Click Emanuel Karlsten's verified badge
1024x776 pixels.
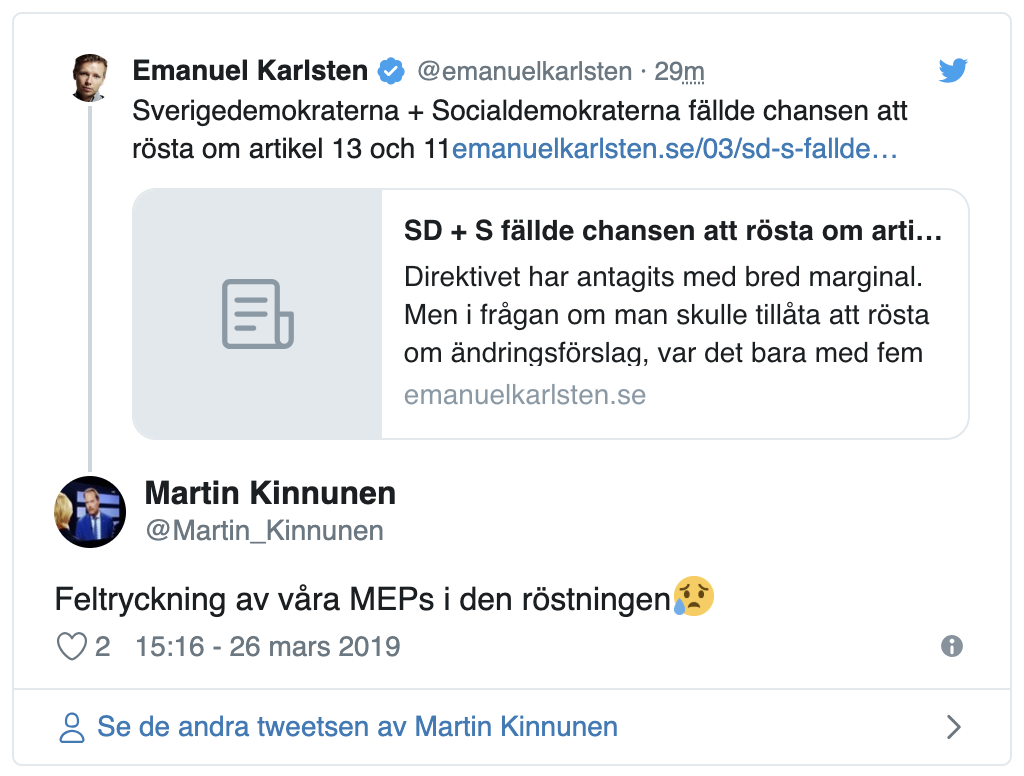point(391,71)
